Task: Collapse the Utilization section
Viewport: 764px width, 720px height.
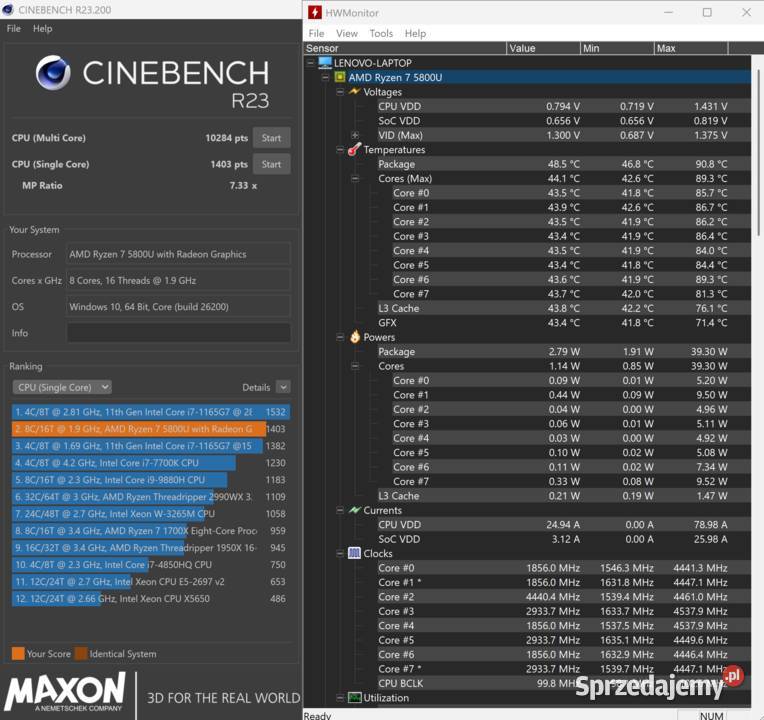Action: click(340, 698)
